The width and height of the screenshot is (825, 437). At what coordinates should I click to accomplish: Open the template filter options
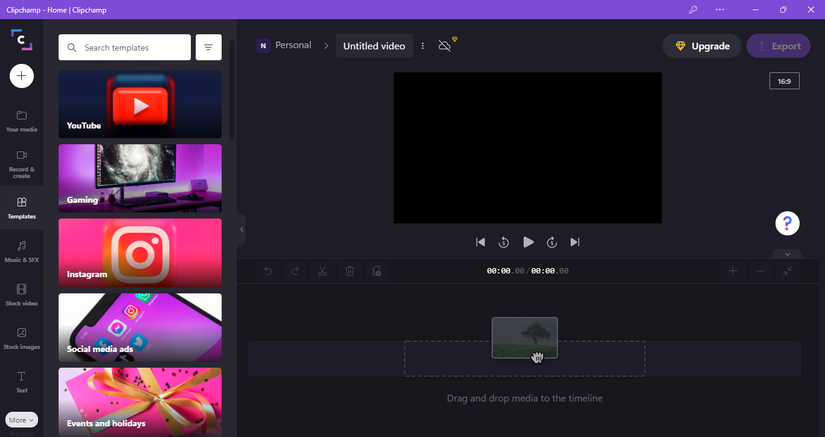(x=209, y=47)
